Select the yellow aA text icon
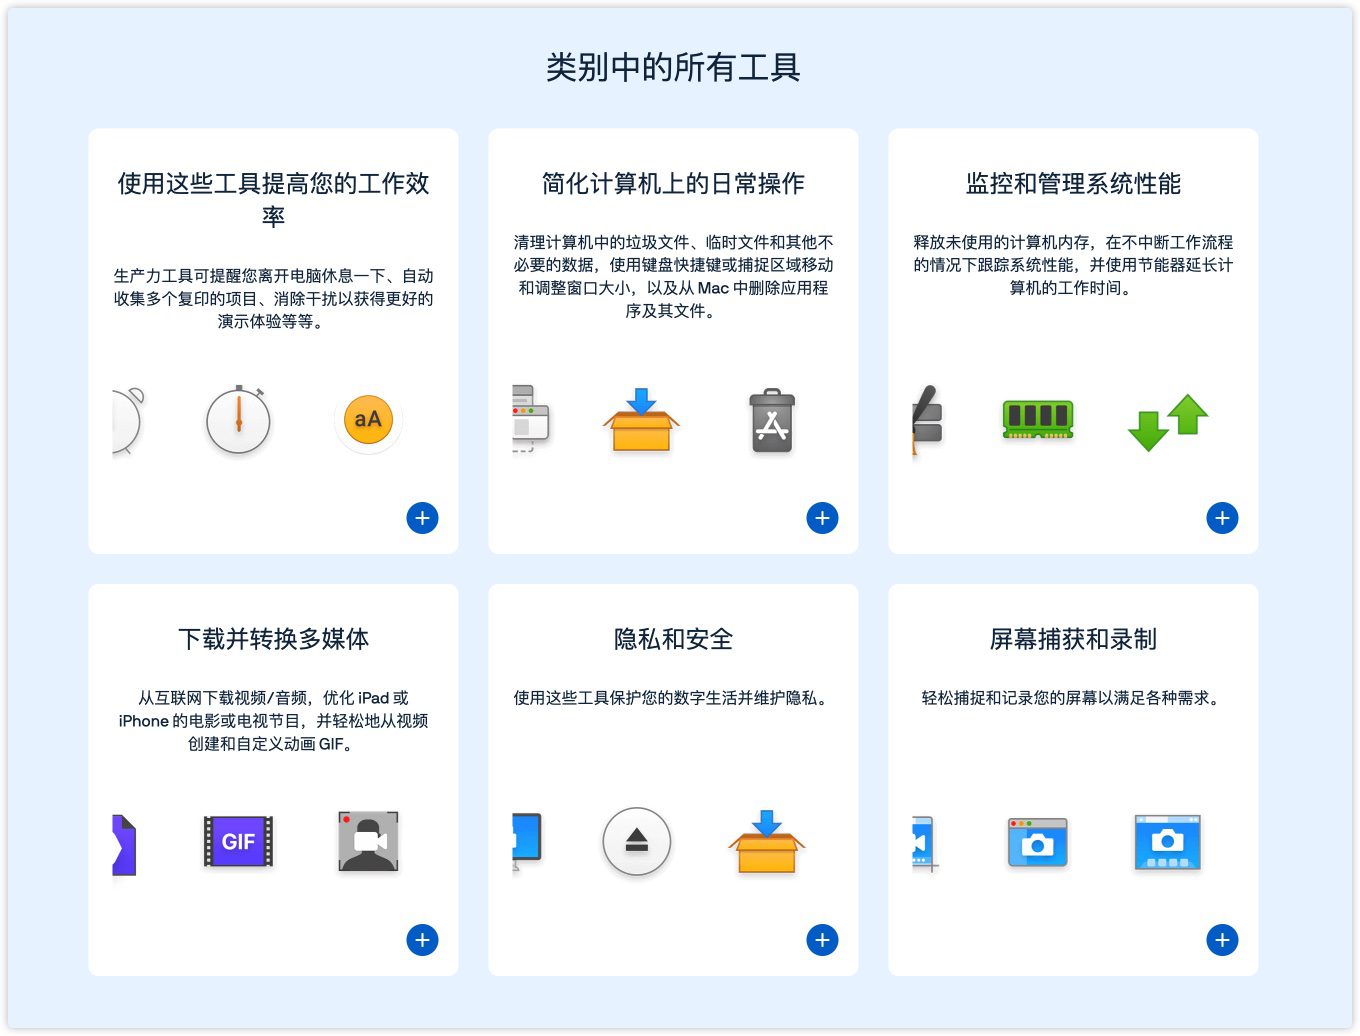This screenshot has width=1360, height=1036. 368,420
